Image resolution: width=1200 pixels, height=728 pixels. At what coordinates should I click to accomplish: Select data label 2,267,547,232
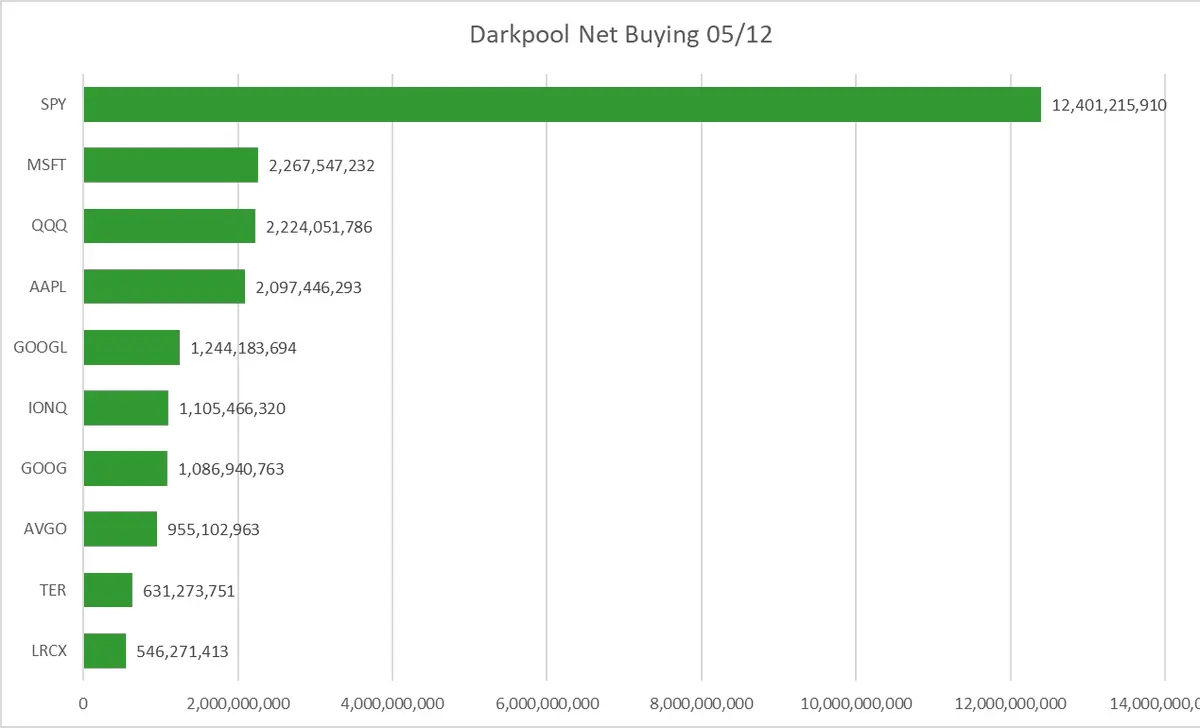pyautogui.click(x=321, y=166)
